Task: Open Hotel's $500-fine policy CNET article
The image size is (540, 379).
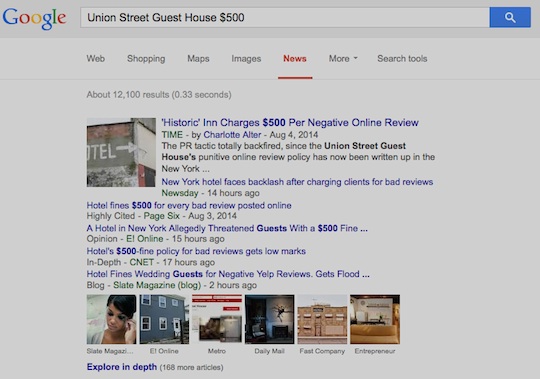Action: (x=196, y=251)
